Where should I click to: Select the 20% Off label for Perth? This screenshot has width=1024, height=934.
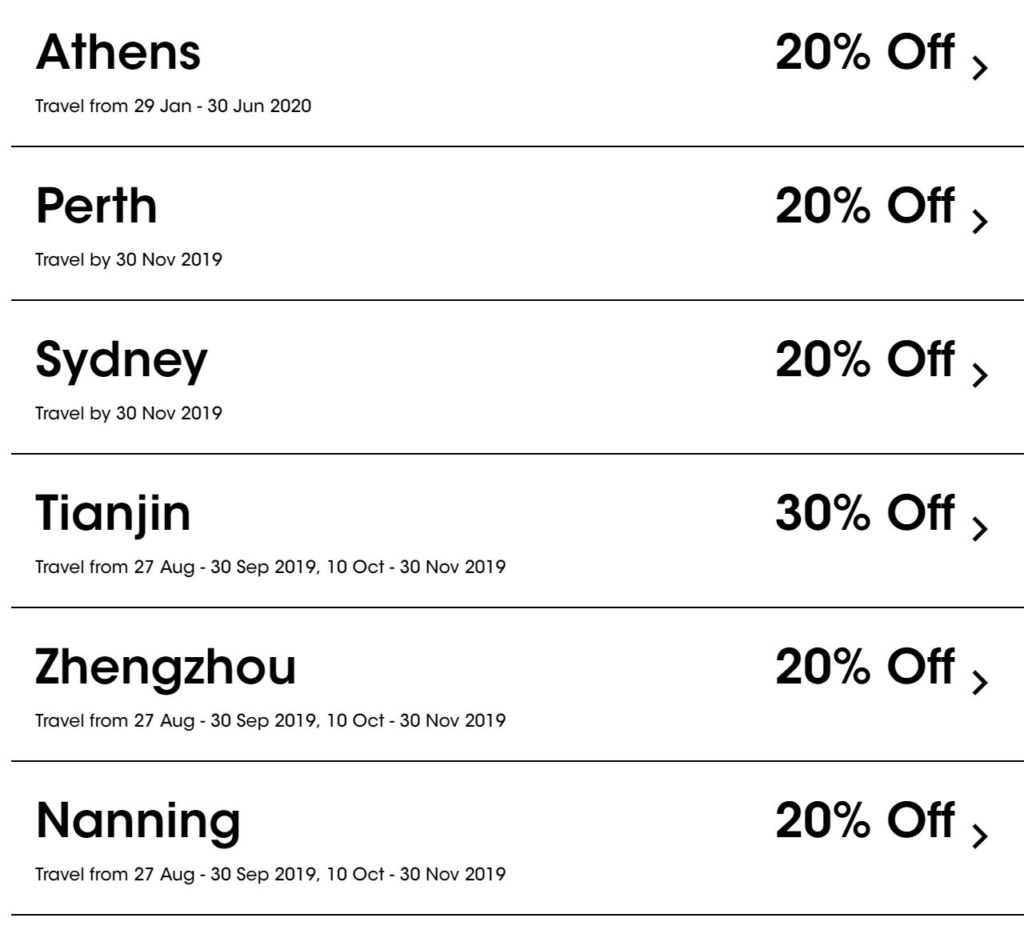click(x=864, y=206)
